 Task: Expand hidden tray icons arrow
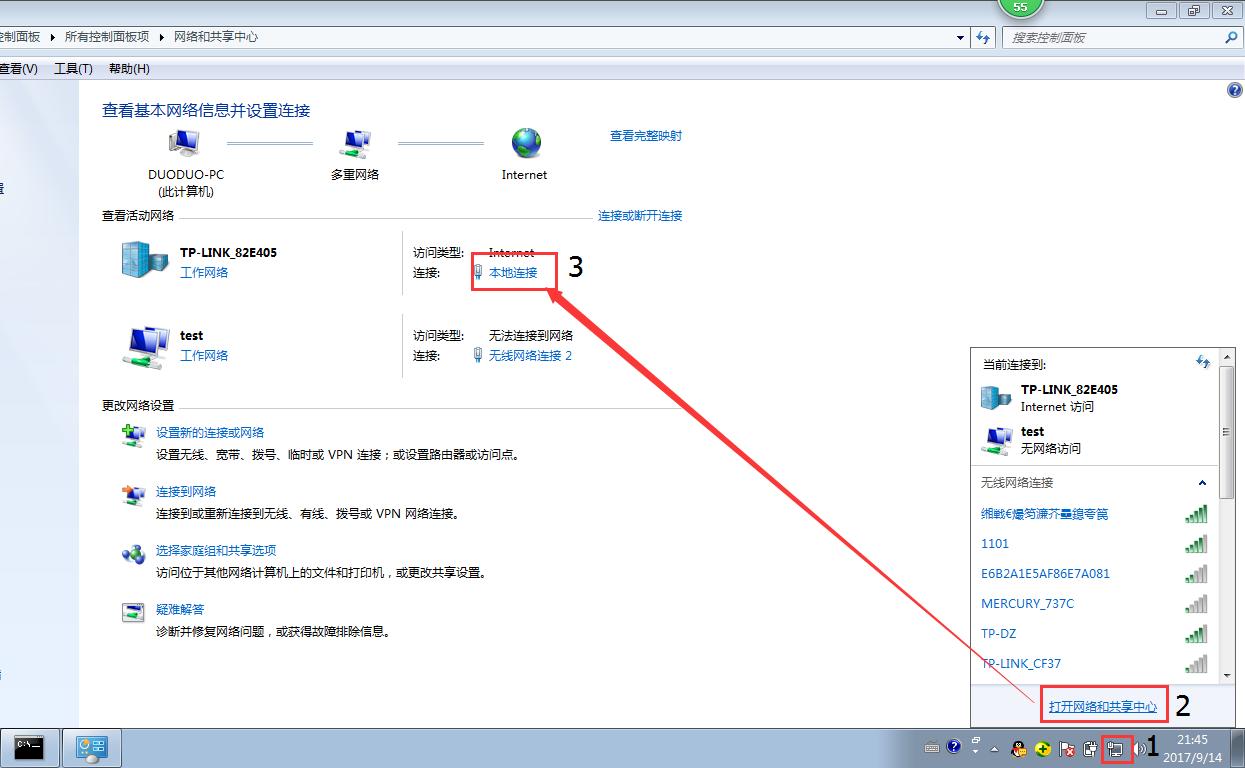point(994,747)
